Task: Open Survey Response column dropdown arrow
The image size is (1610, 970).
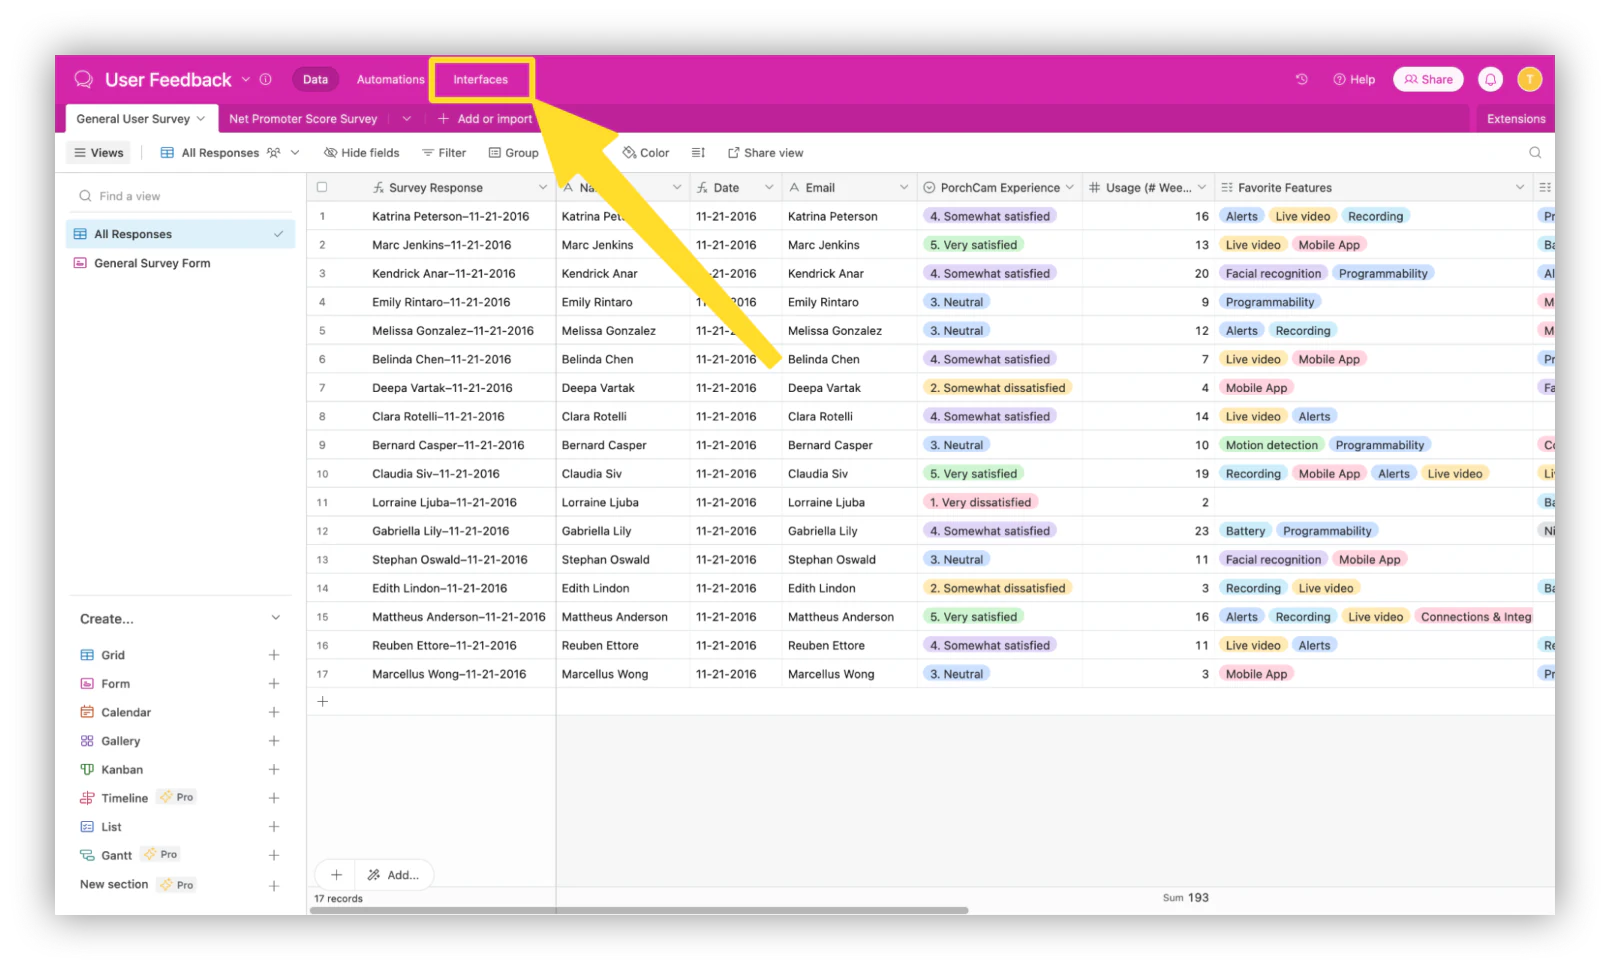Action: point(543,187)
